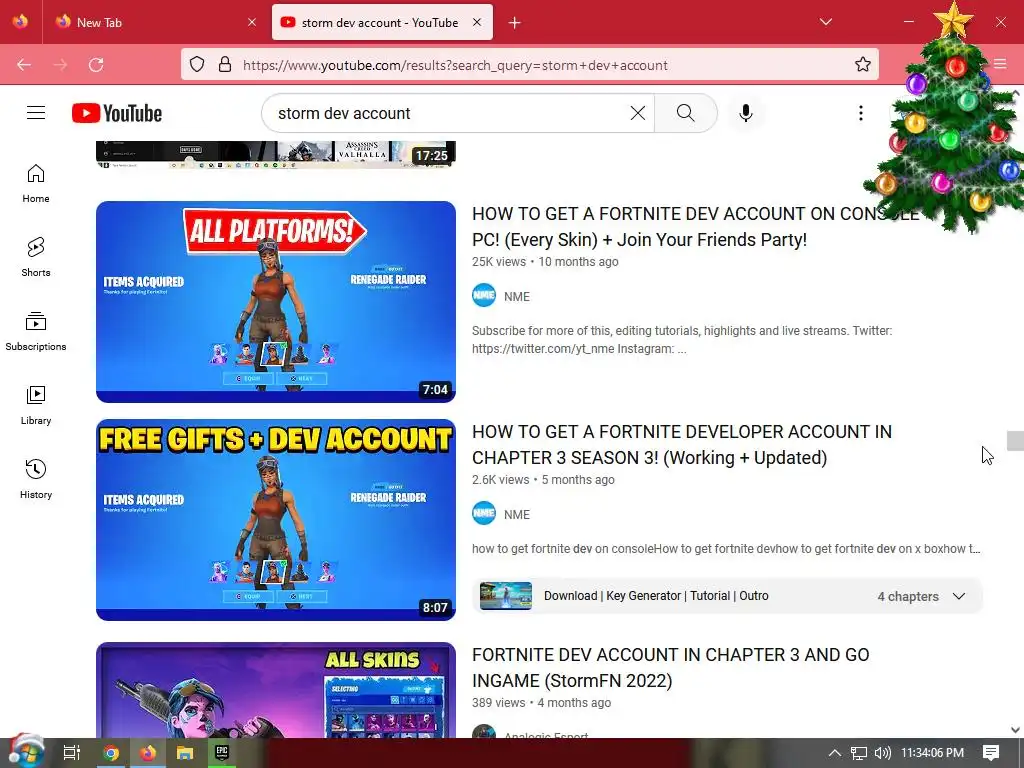Screen dimensions: 1024x768
Task: Click the Subscribe for more description text
Action: [x=682, y=340]
